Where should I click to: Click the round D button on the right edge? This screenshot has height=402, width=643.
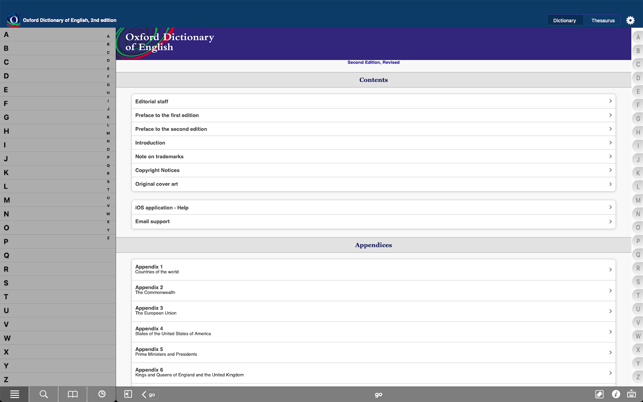[638, 78]
